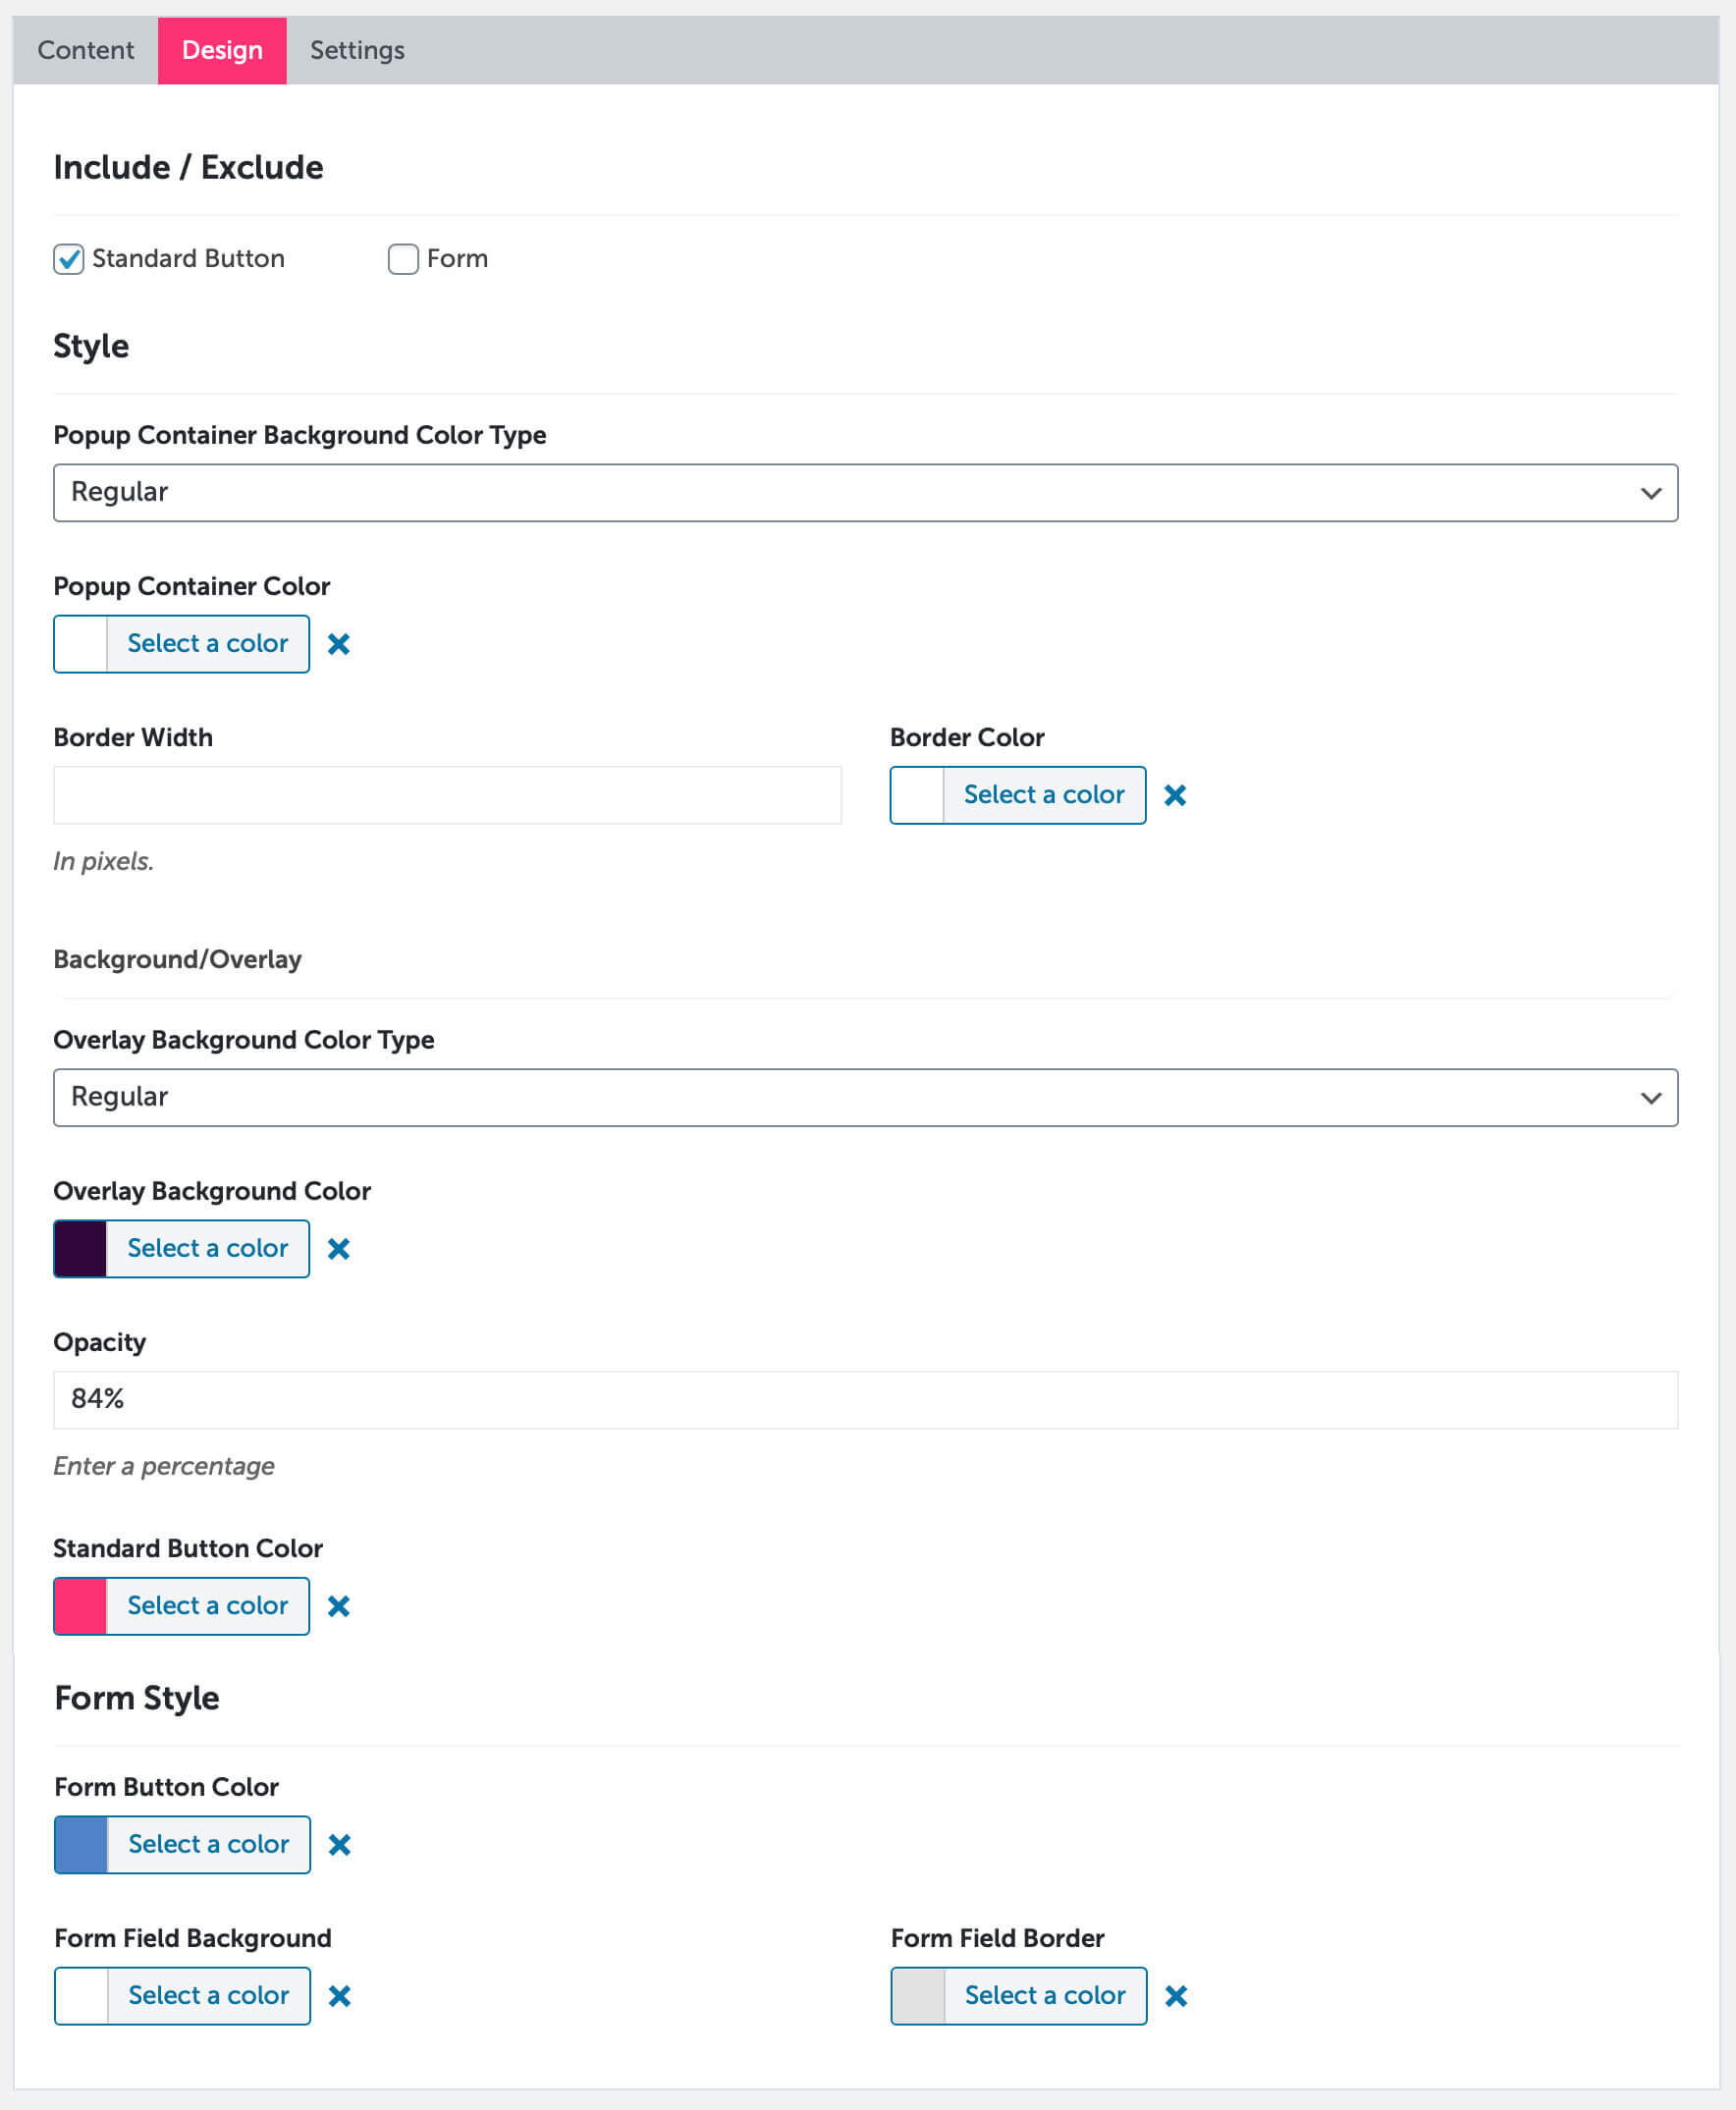The width and height of the screenshot is (1736, 2110).
Task: Focus the Border Width input field
Action: pyautogui.click(x=447, y=795)
